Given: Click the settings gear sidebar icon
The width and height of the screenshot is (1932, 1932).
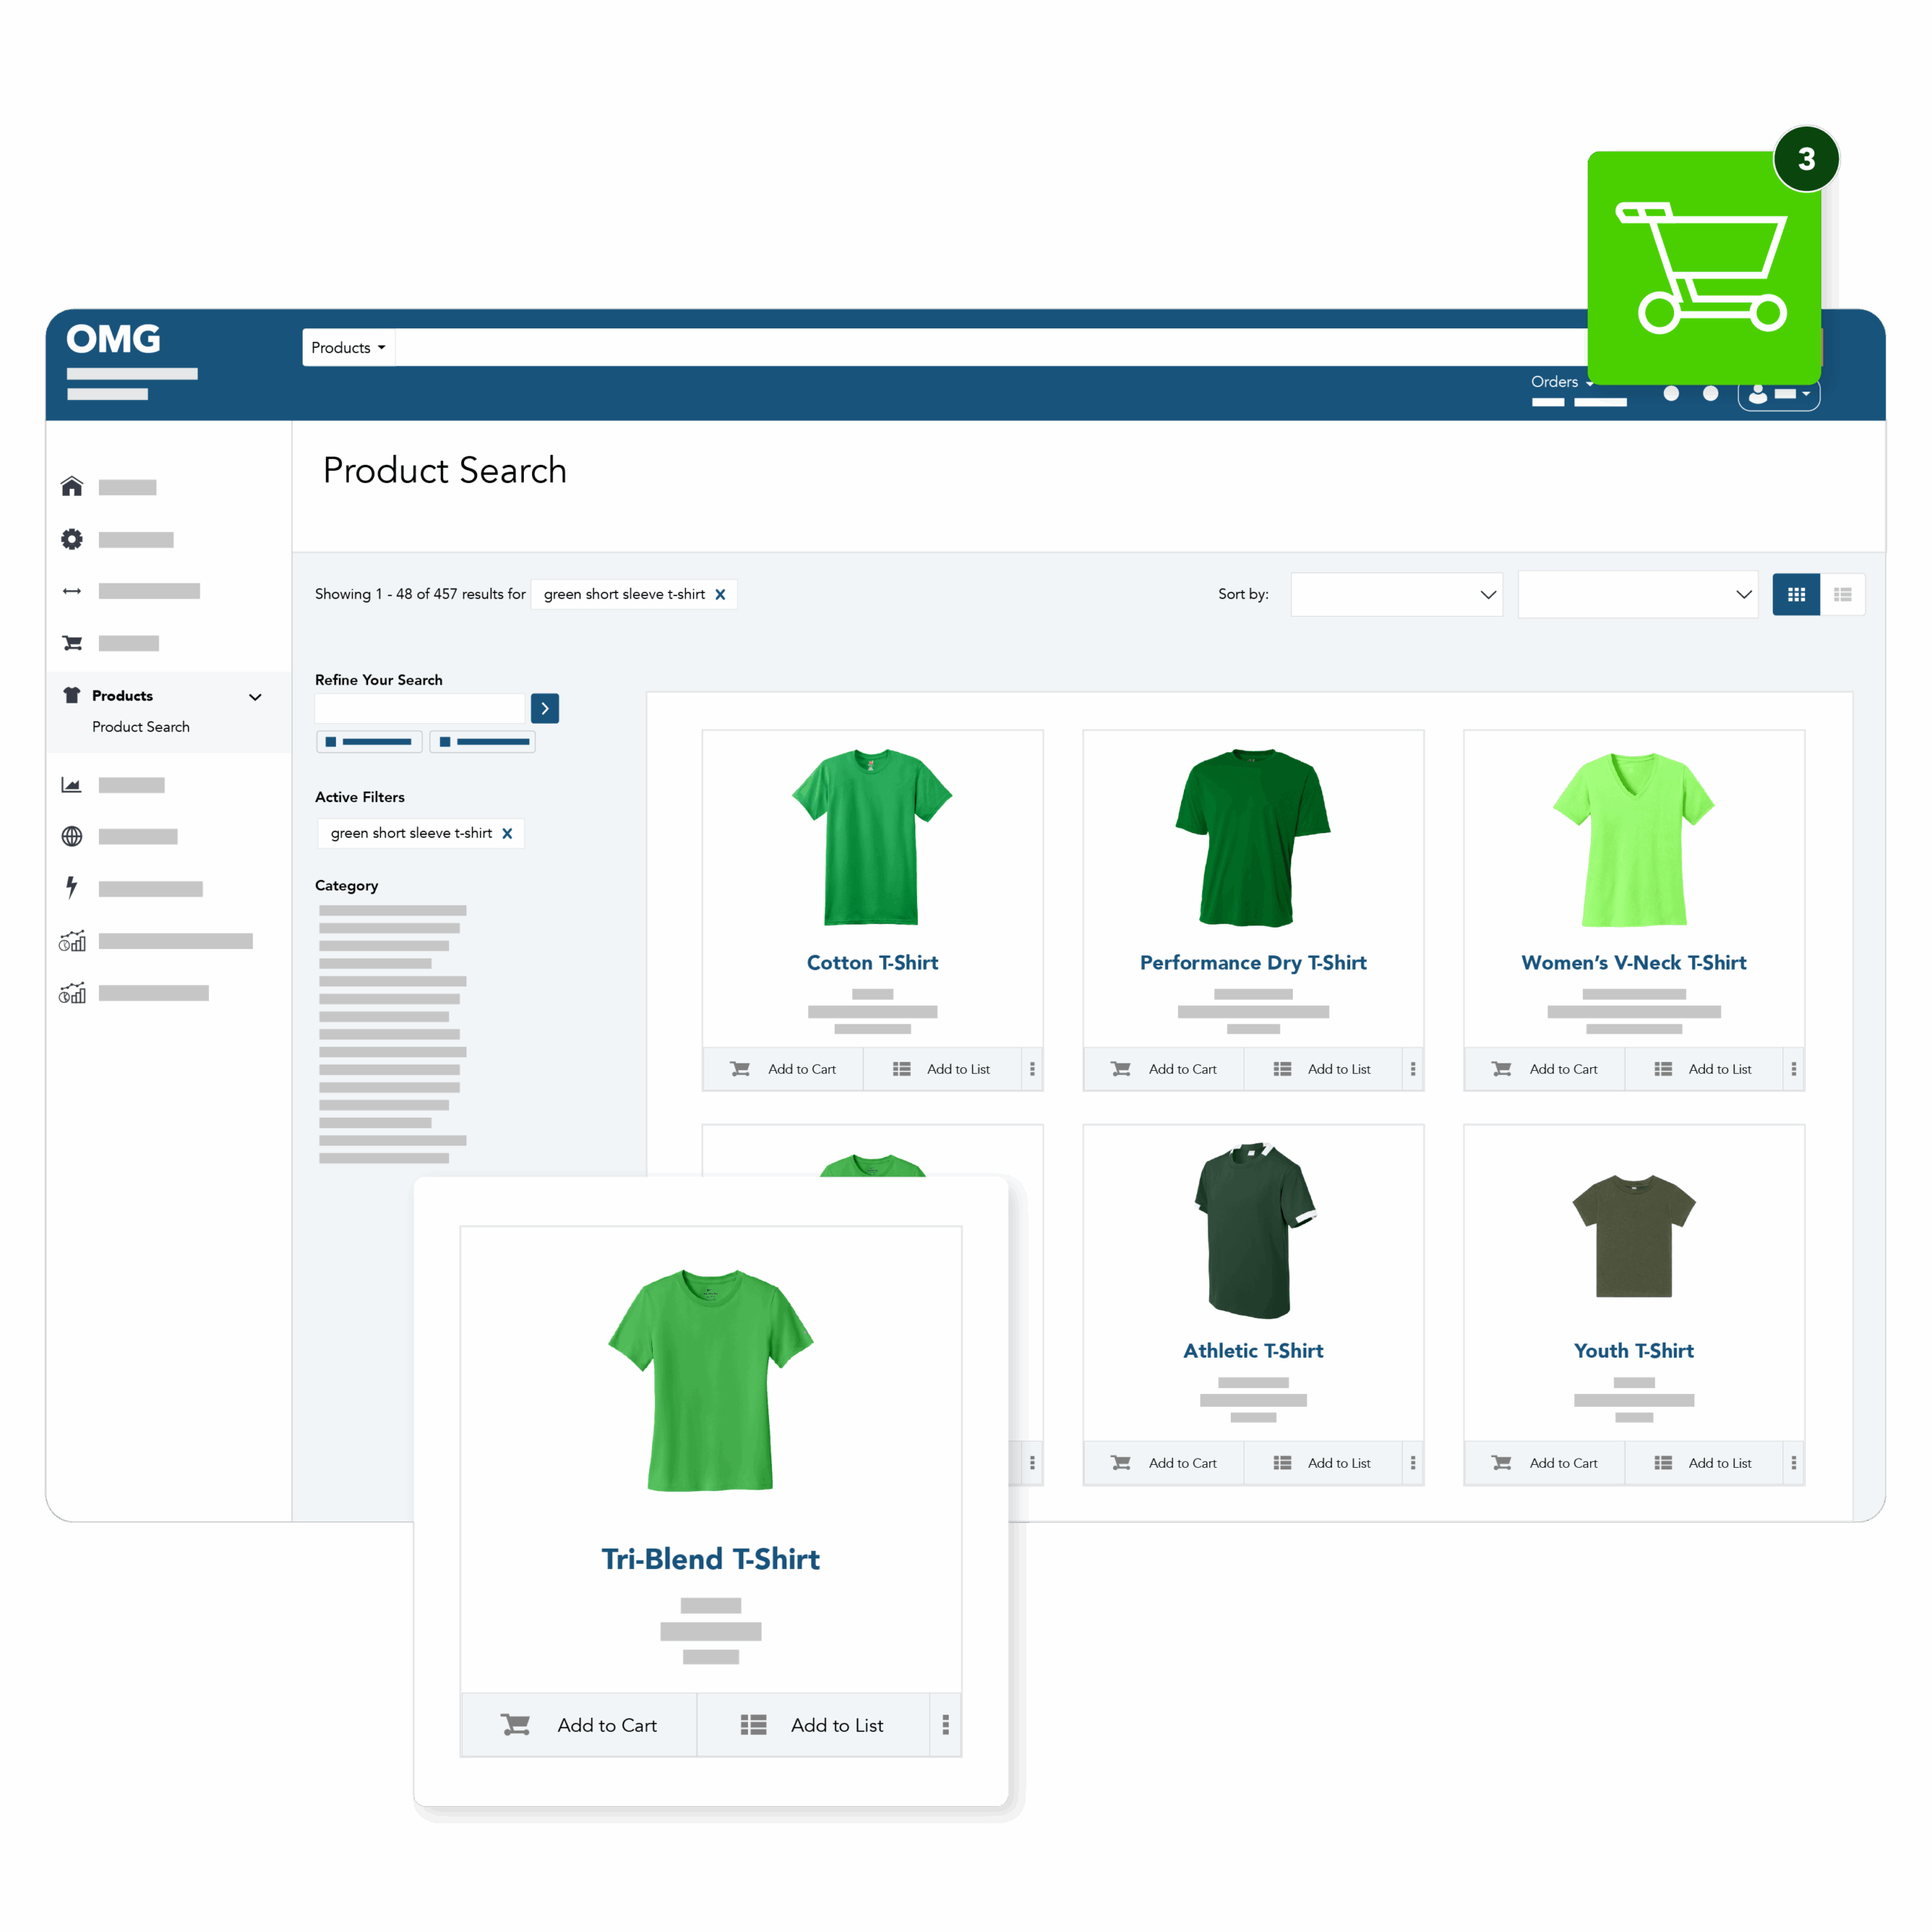Looking at the screenshot, I should pos(72,539).
